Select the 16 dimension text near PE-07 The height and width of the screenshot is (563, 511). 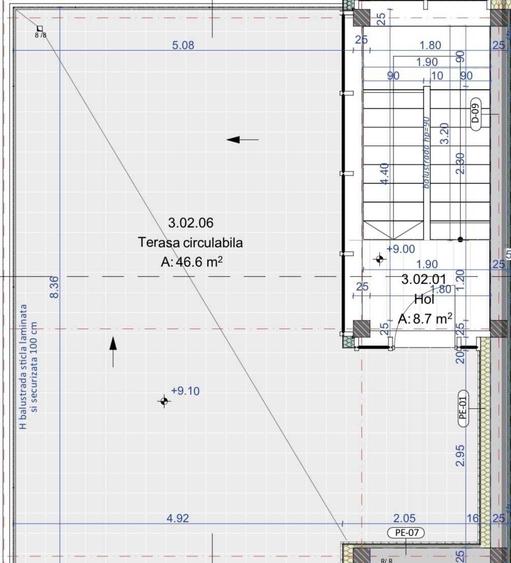(473, 518)
